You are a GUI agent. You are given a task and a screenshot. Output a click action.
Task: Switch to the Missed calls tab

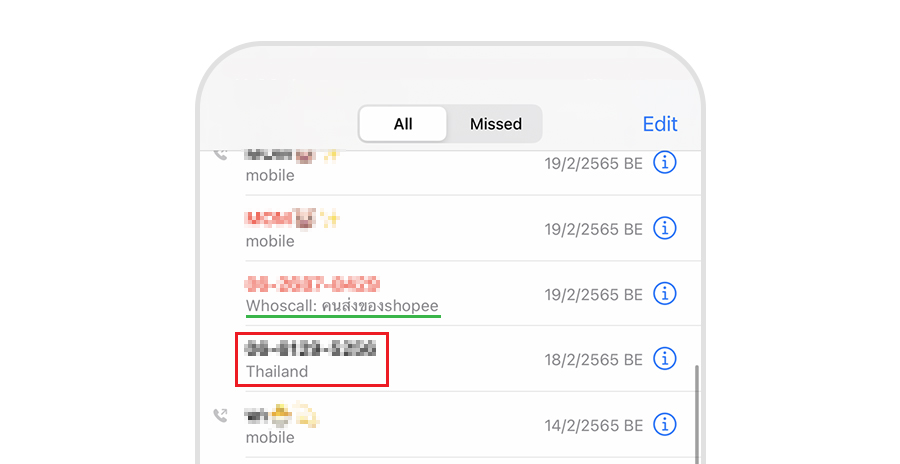[x=495, y=123]
